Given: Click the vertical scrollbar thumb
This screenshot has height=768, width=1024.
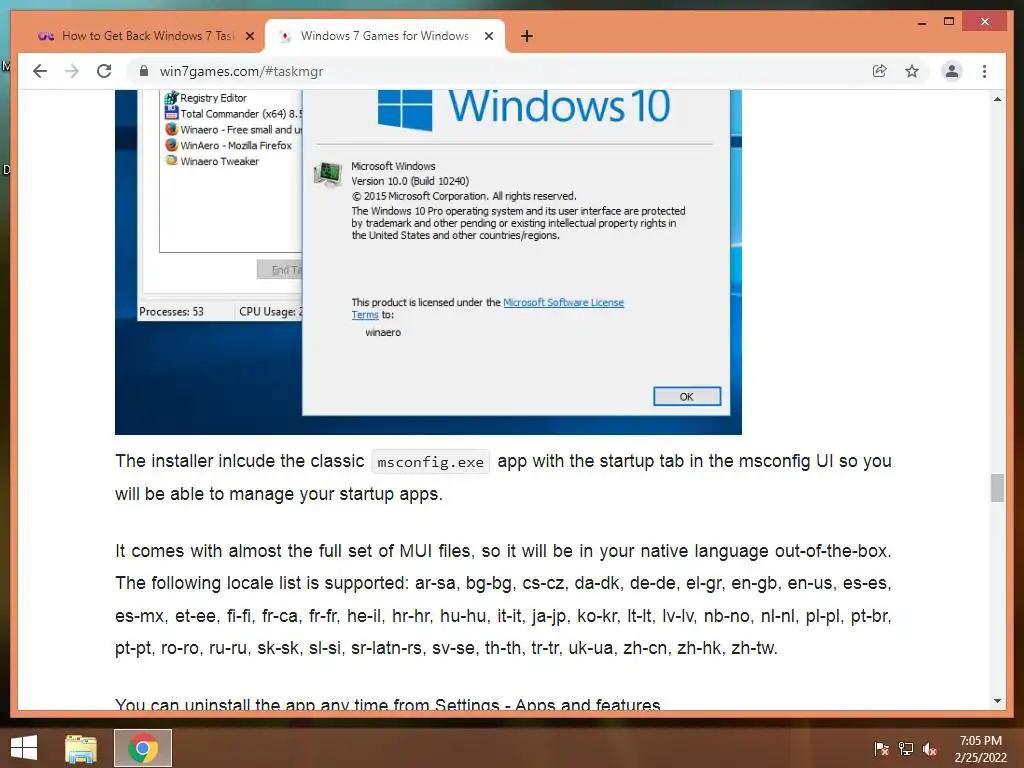Looking at the screenshot, I should [997, 488].
